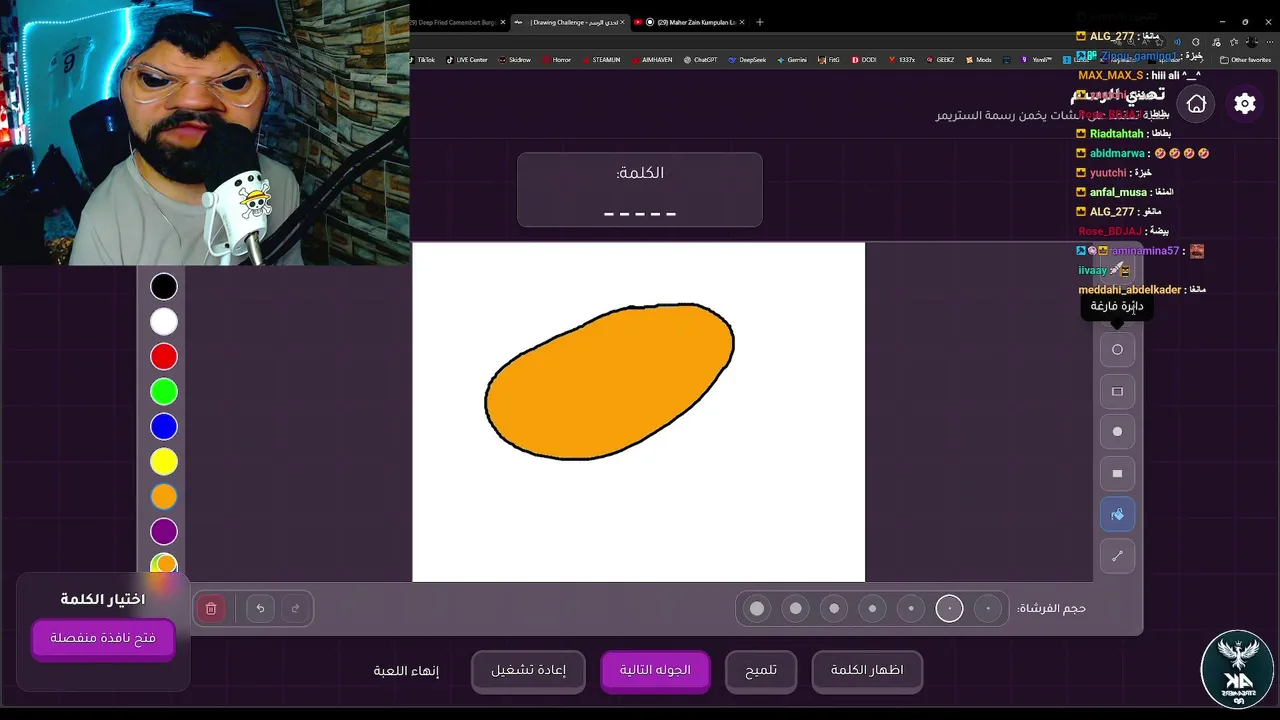Viewport: 1280px width, 720px height.
Task: Choose the largest brush size dot
Action: pos(757,608)
